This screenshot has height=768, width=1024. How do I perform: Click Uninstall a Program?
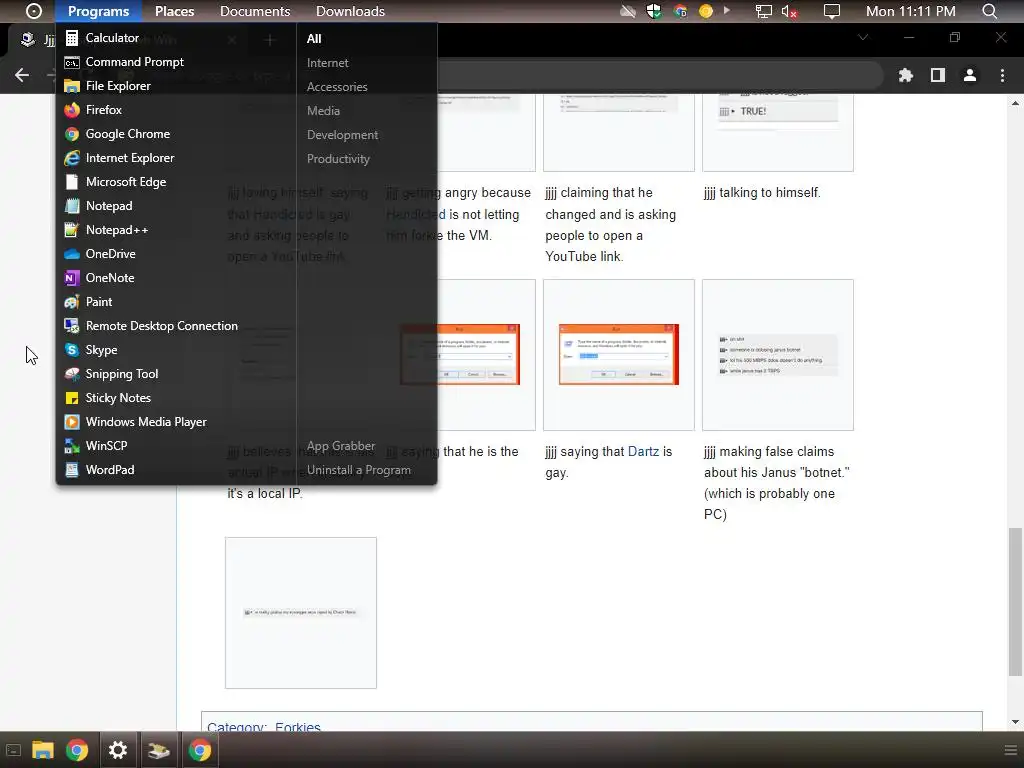[359, 470]
